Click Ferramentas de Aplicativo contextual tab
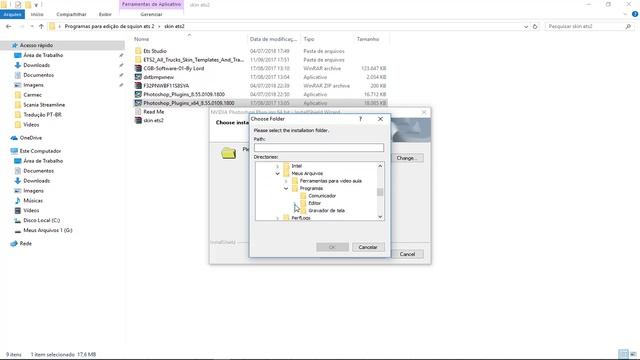The width and height of the screenshot is (640, 360). tap(151, 4)
